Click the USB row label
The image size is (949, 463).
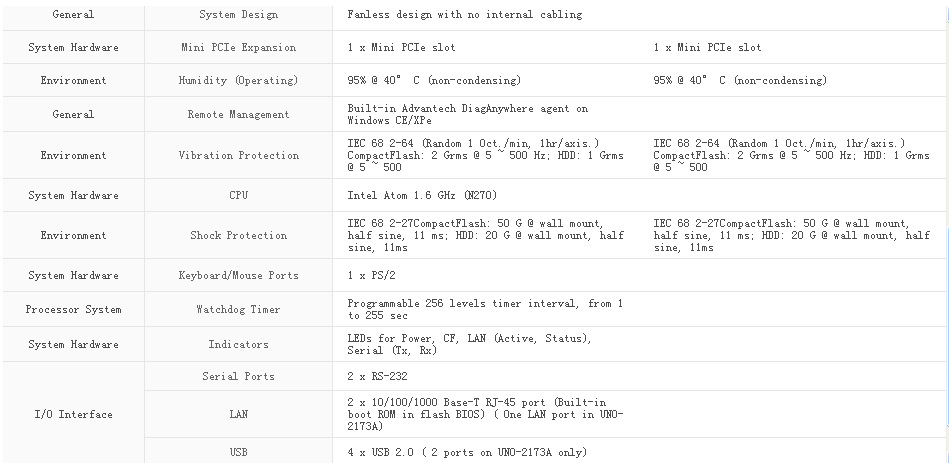(238, 452)
